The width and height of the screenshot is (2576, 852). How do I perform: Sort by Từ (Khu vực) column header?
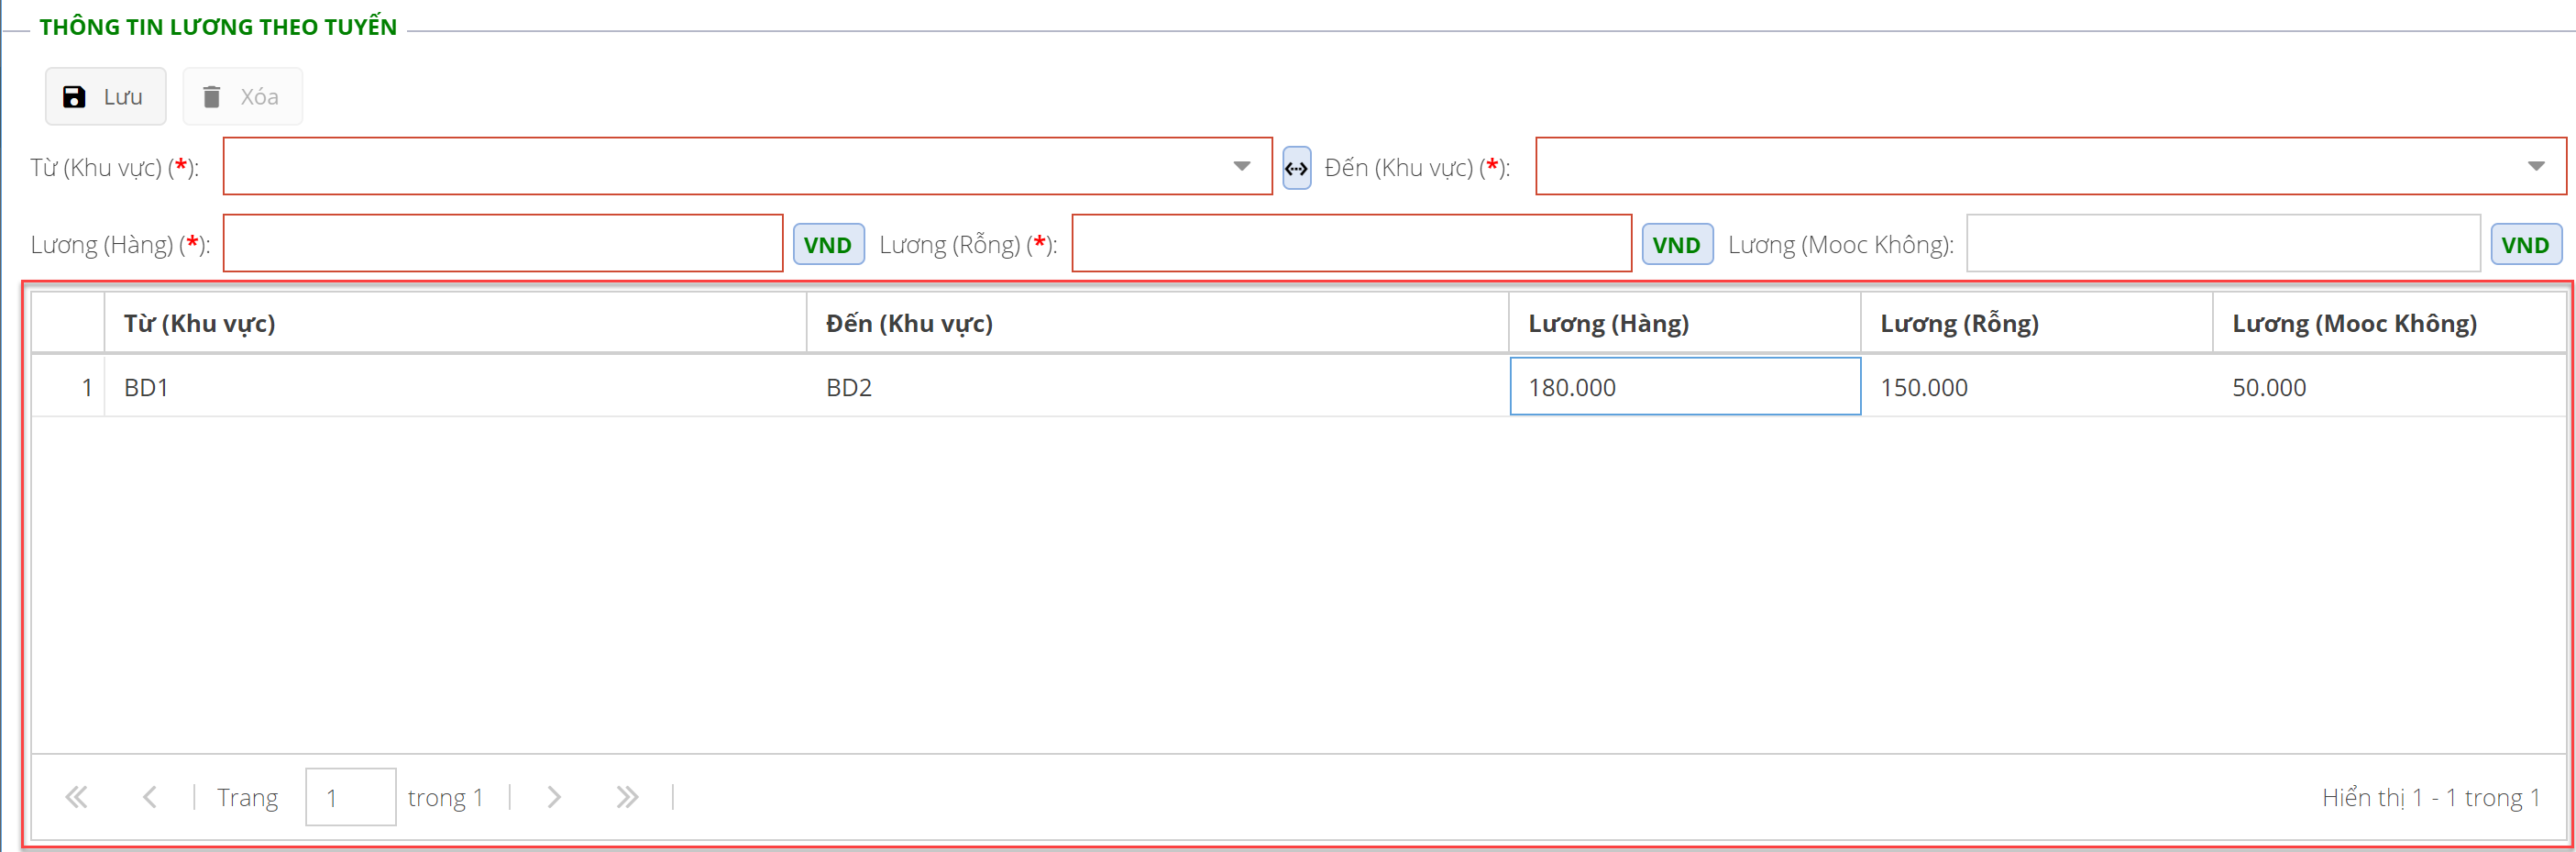(x=200, y=323)
